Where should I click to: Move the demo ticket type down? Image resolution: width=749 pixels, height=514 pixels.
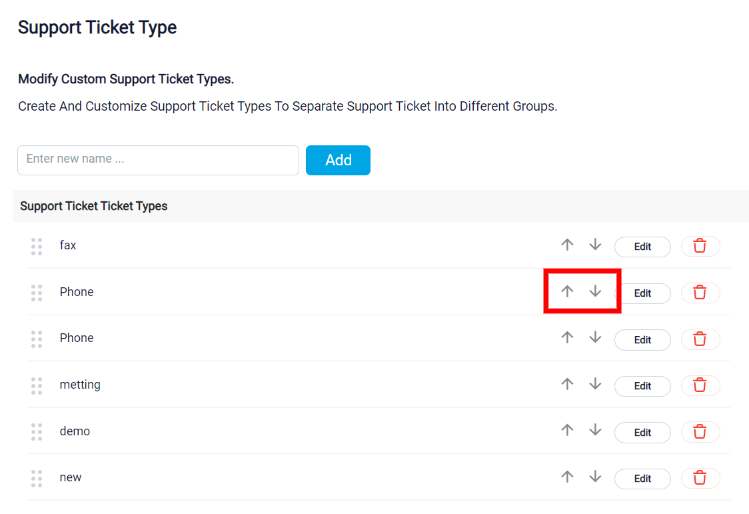(595, 430)
